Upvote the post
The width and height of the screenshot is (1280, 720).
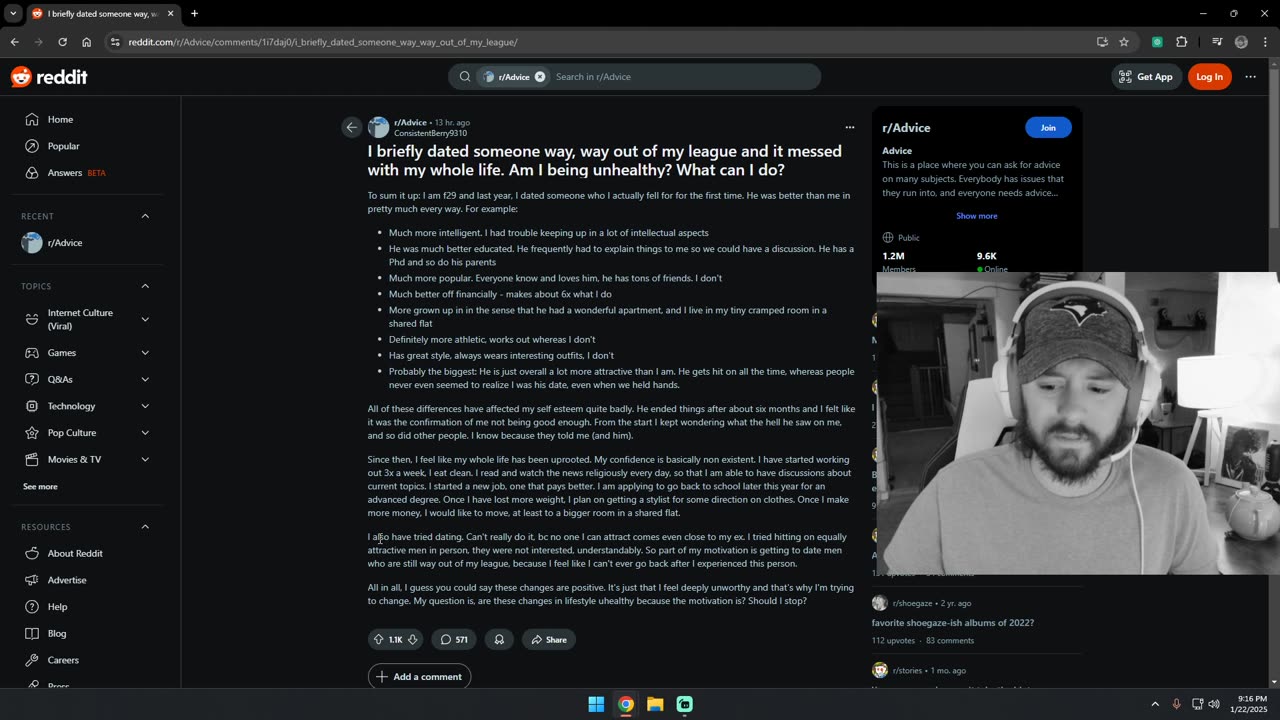378,640
